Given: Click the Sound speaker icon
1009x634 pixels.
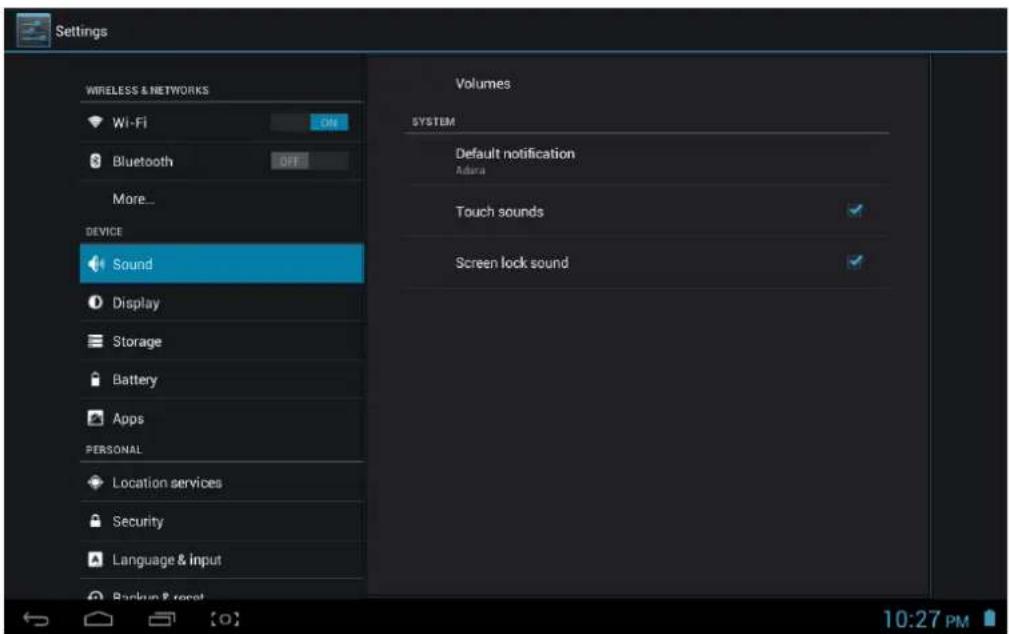Looking at the screenshot, I should pyautogui.click(x=96, y=264).
